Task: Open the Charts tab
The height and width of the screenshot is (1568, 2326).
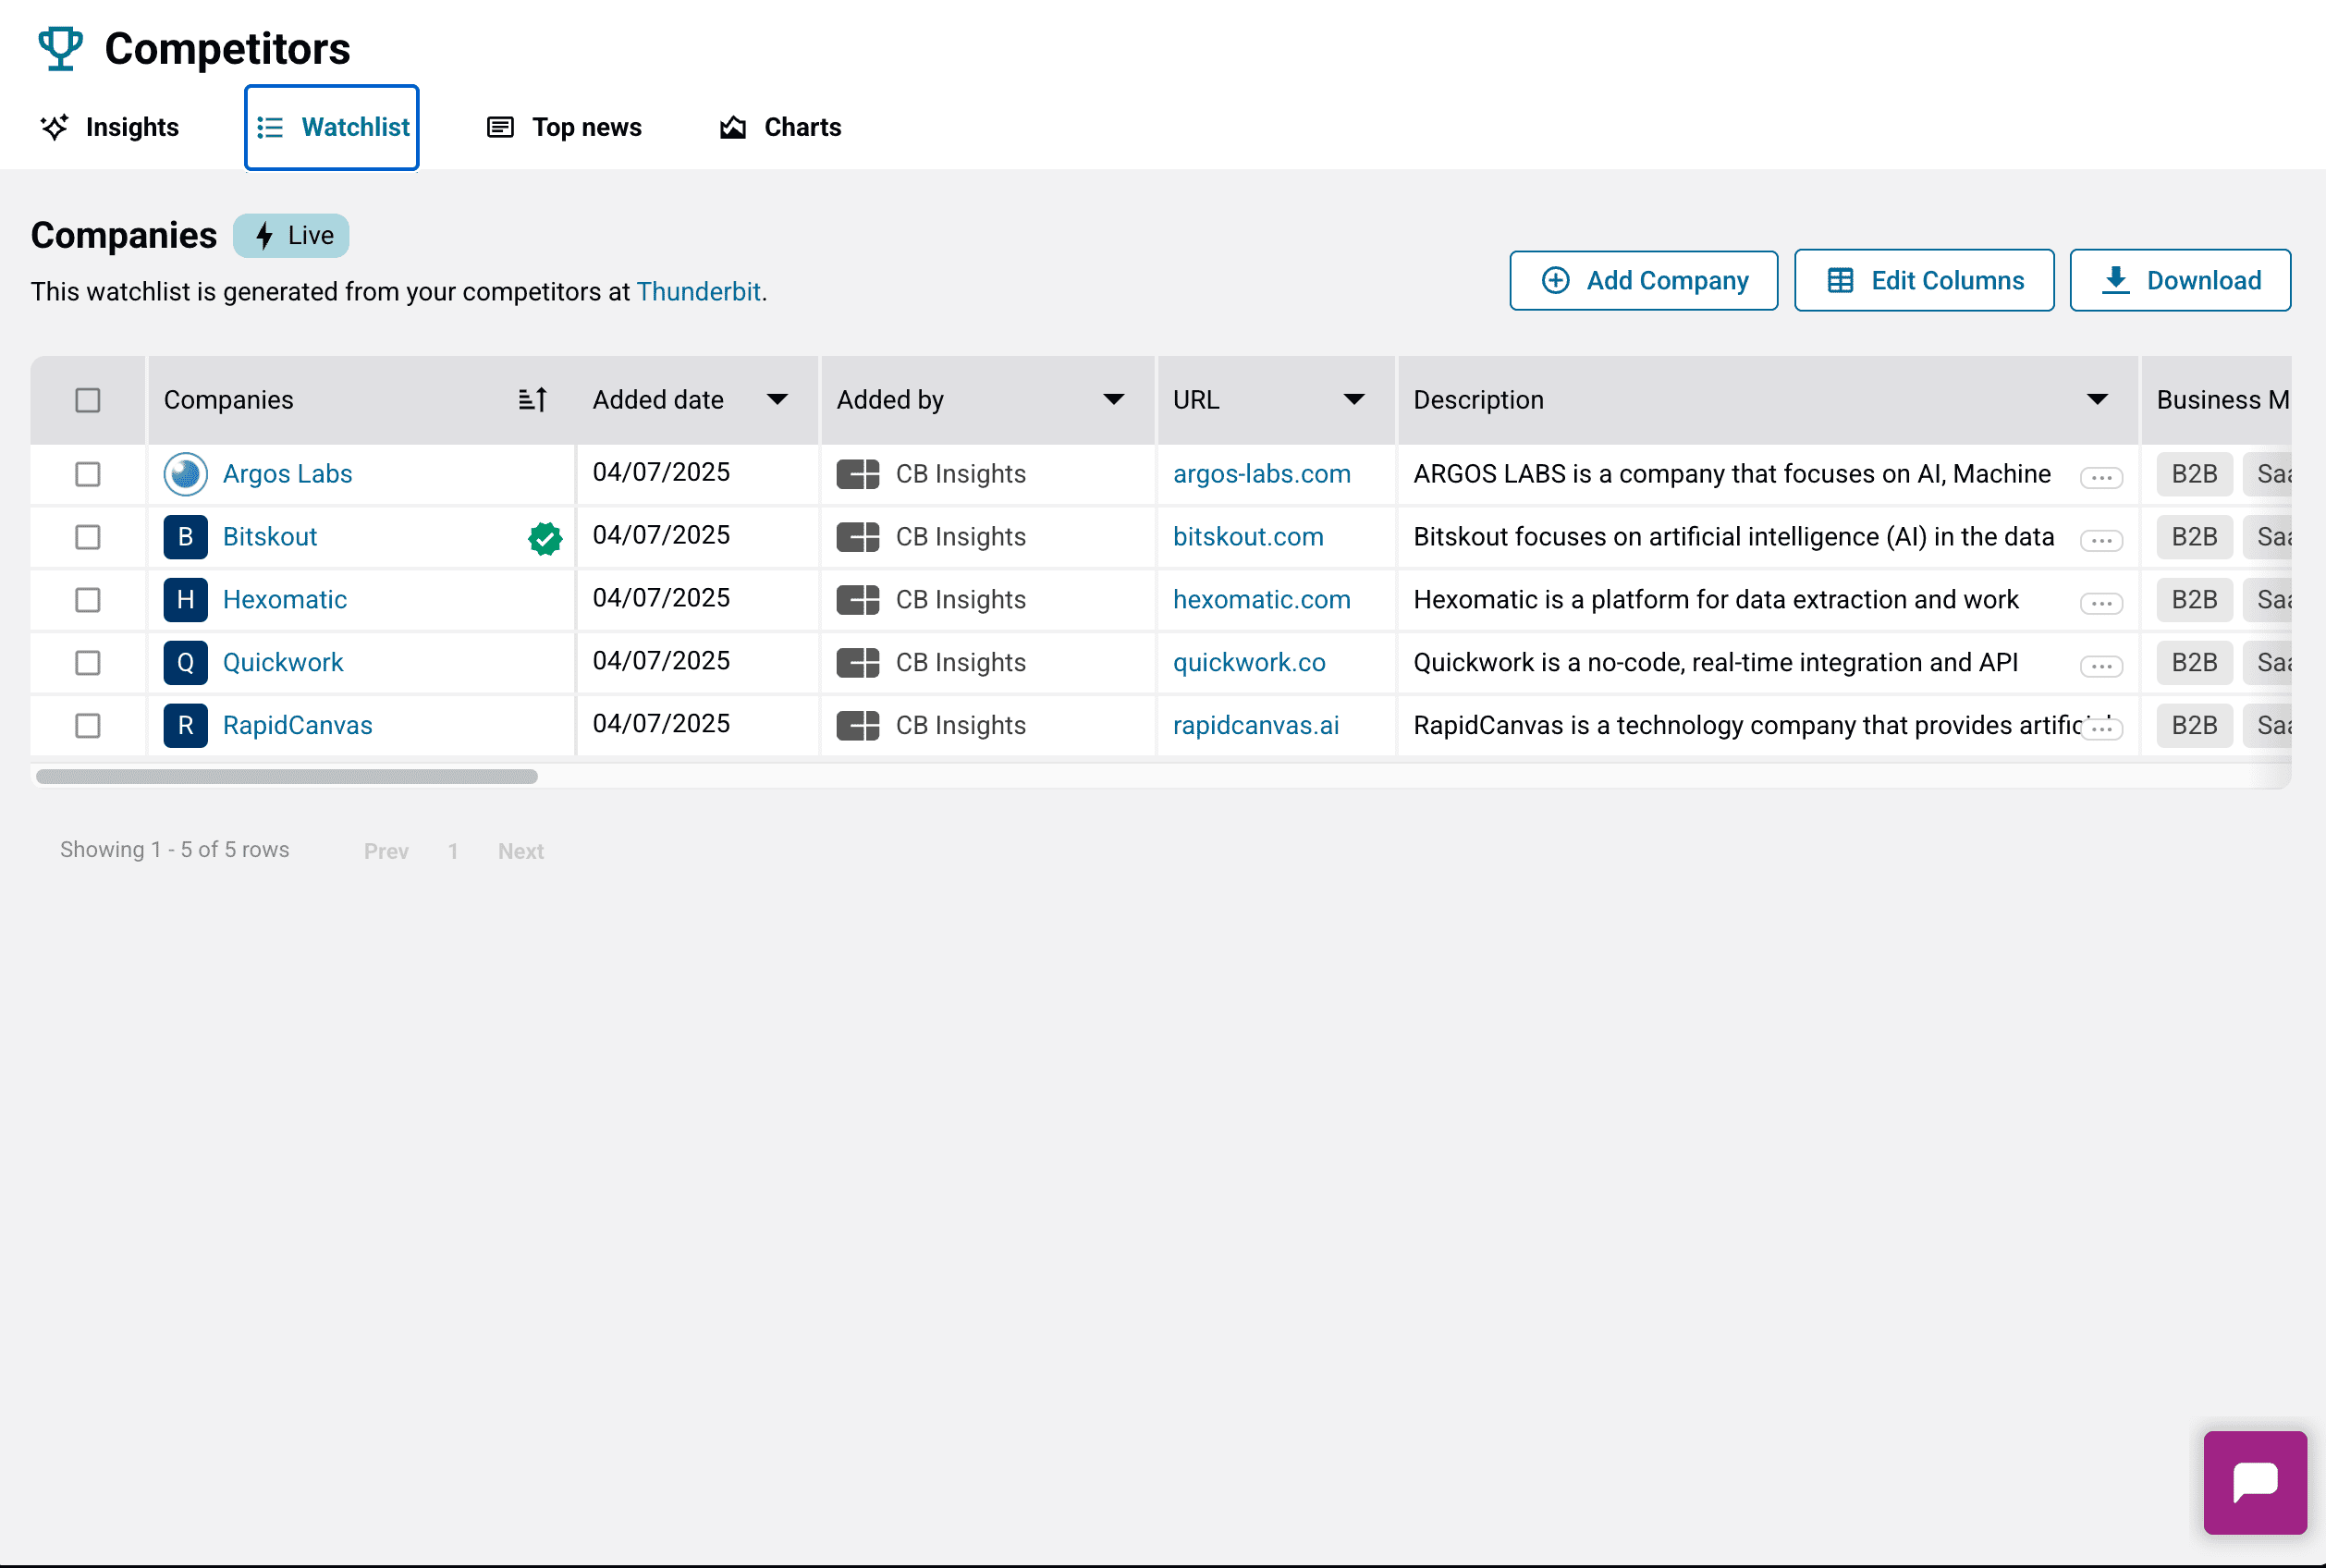Action: pyautogui.click(x=780, y=127)
